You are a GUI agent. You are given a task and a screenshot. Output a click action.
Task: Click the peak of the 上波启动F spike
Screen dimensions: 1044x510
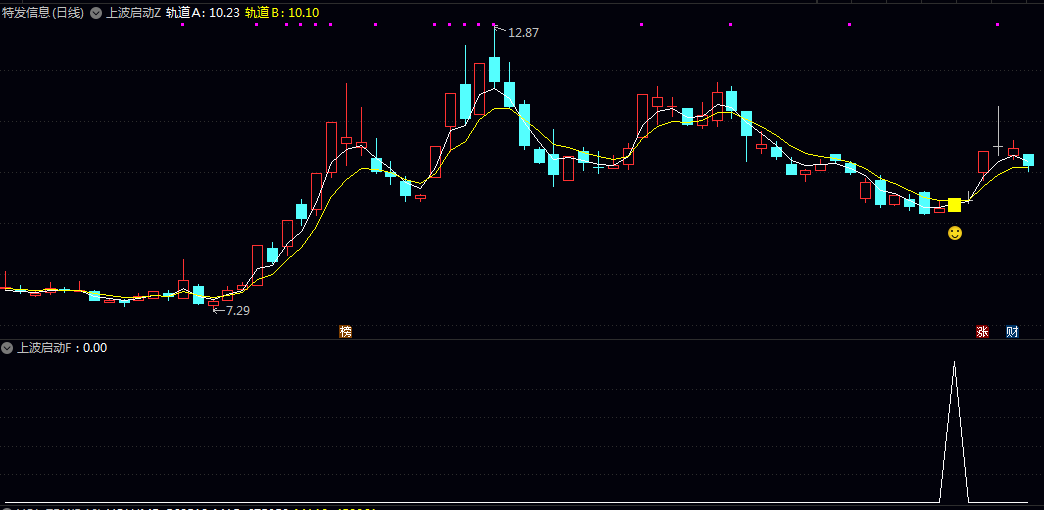(954, 363)
